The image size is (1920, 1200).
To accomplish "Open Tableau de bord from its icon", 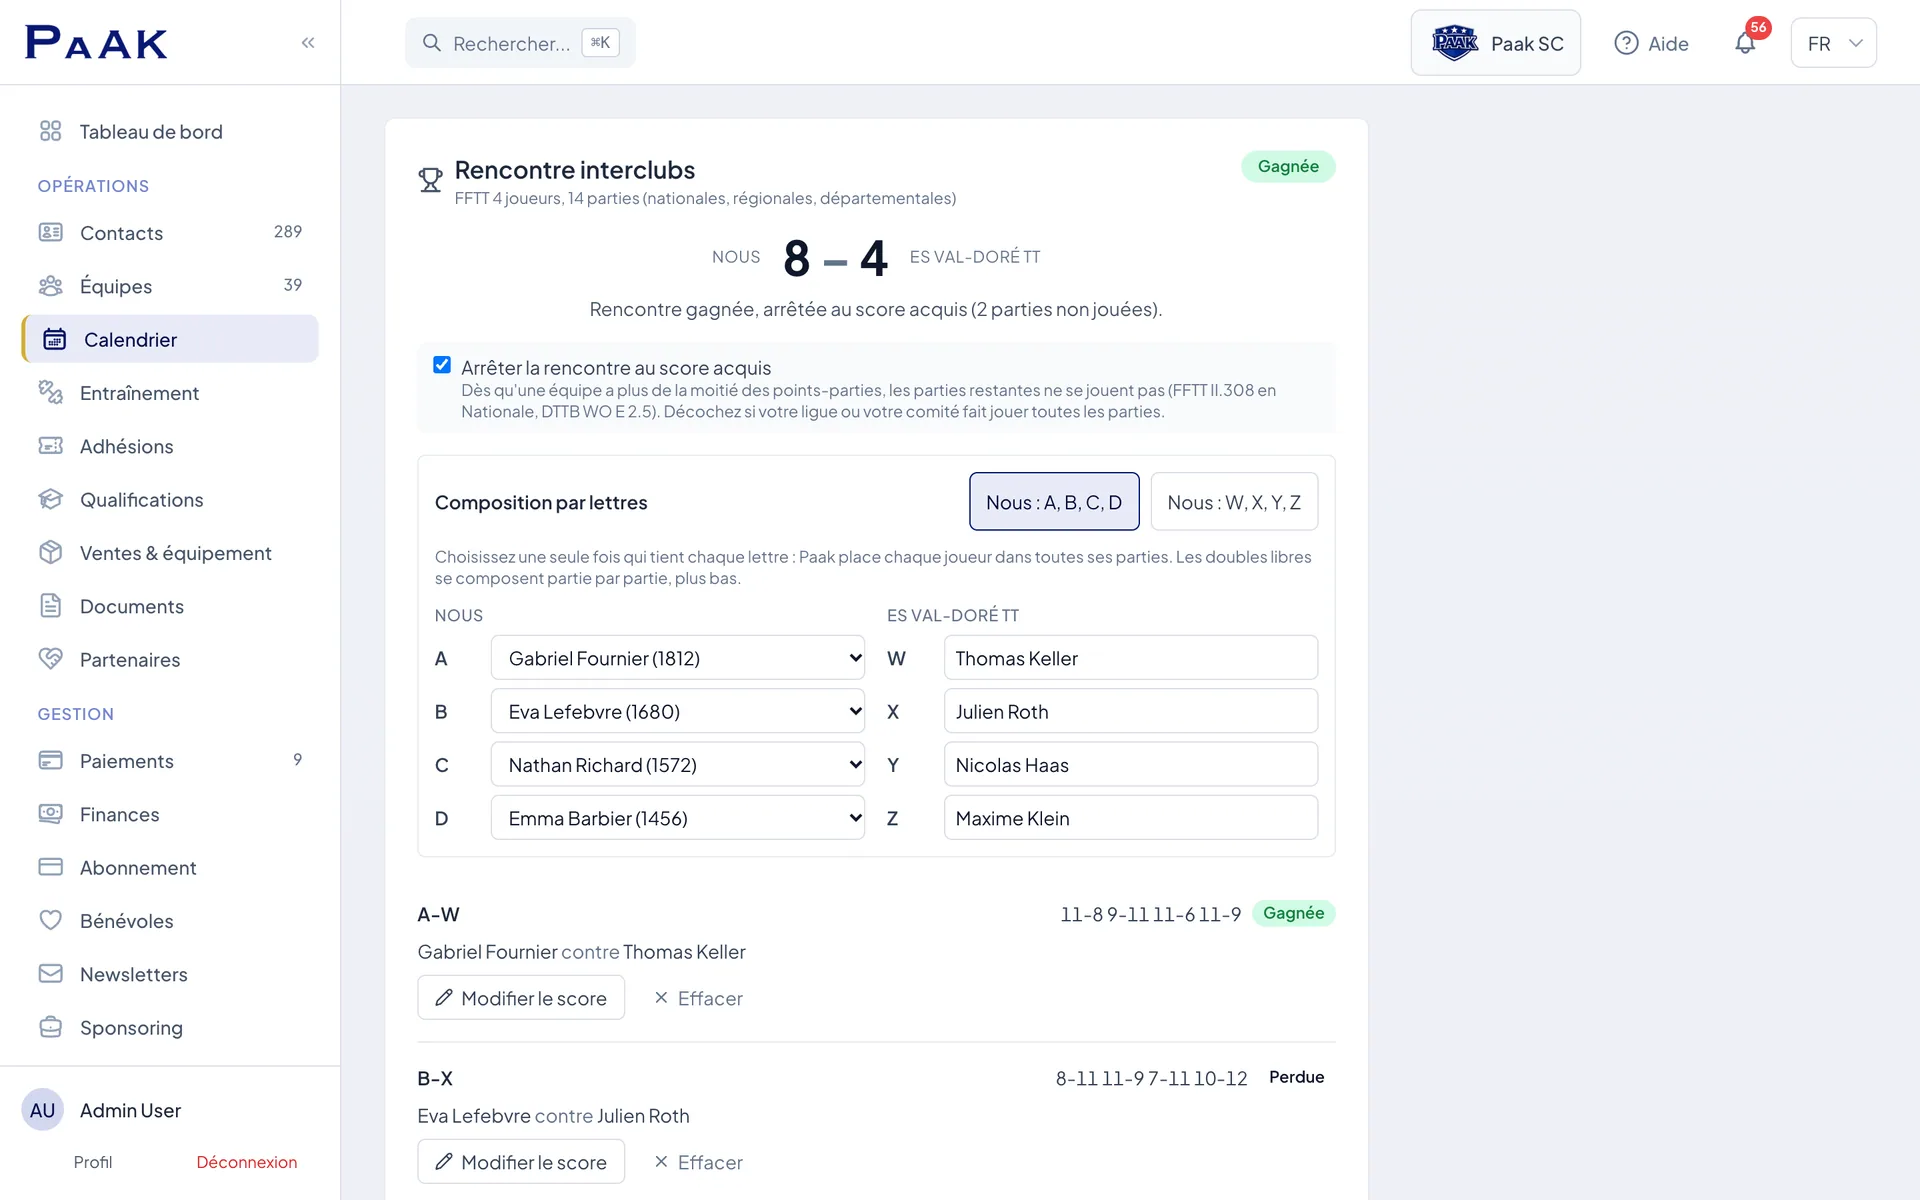I will coord(51,131).
